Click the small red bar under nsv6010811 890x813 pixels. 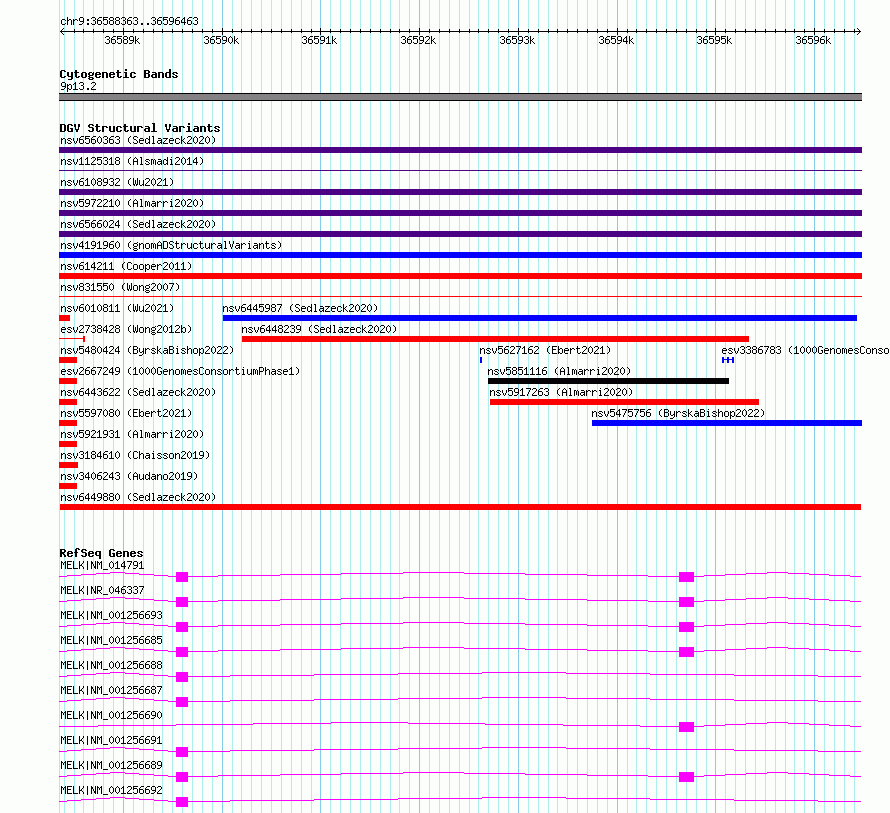tap(65, 318)
